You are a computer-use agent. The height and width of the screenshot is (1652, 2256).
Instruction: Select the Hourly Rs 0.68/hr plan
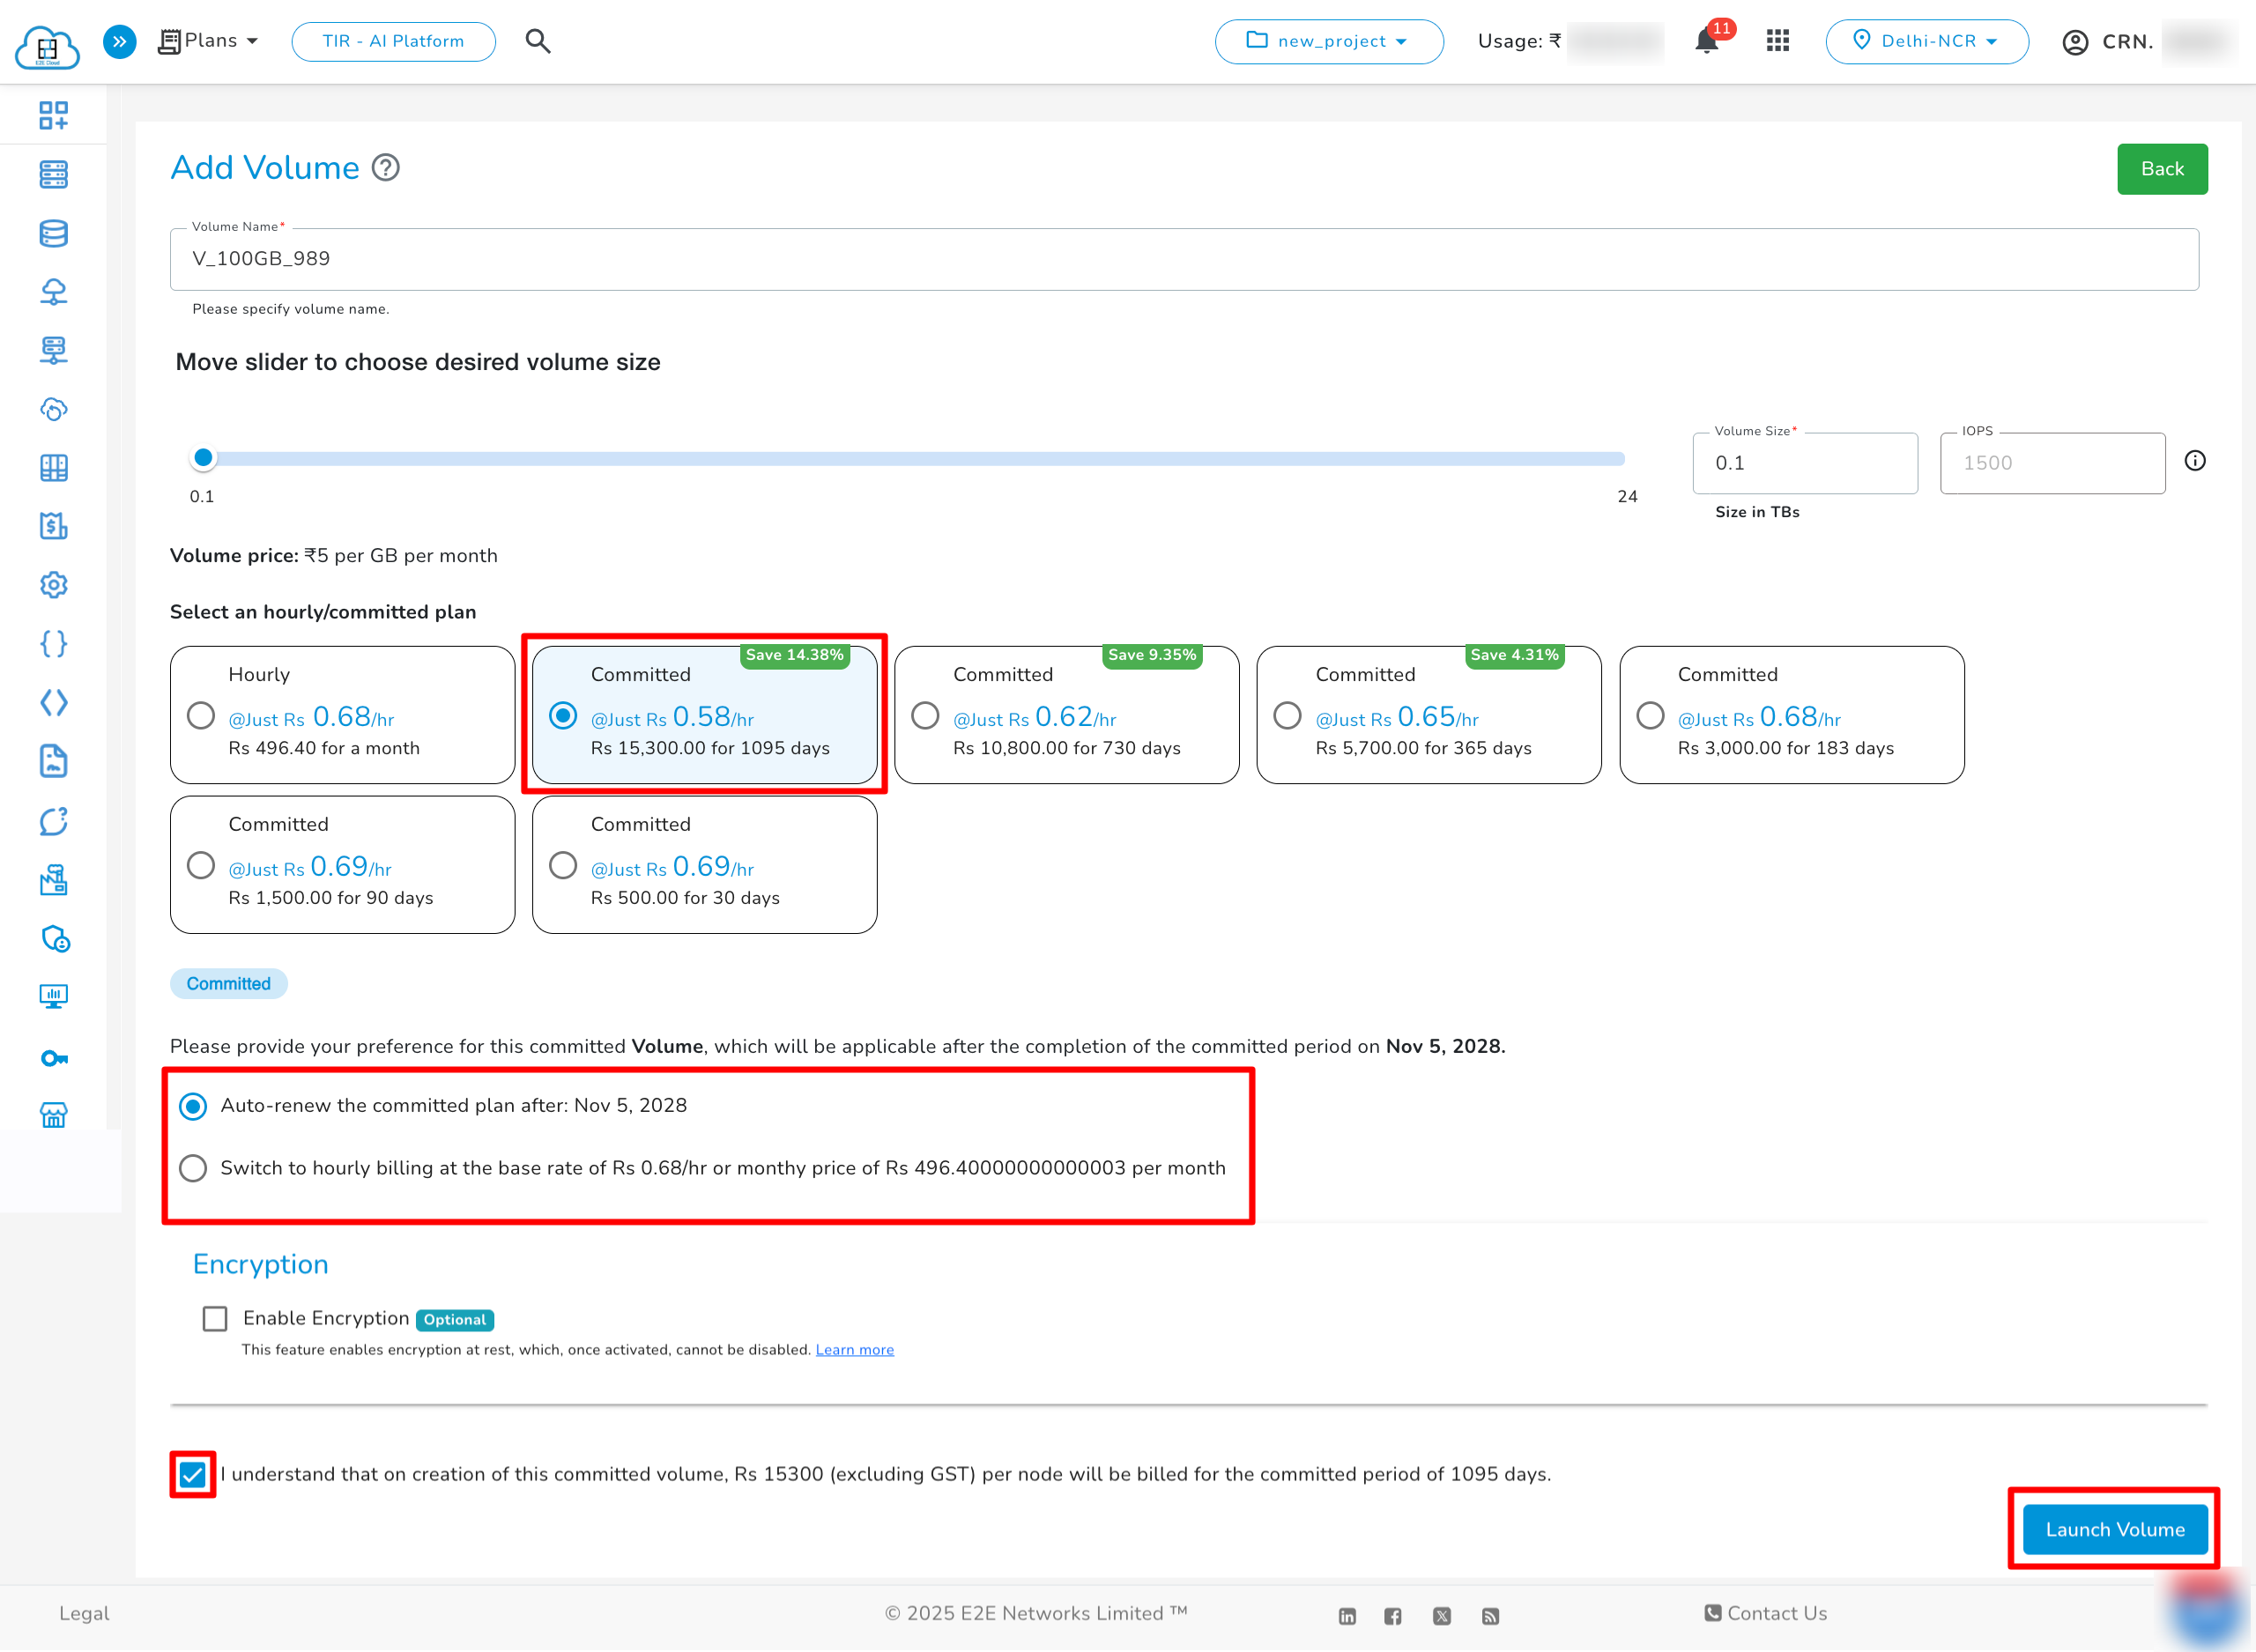(x=201, y=715)
